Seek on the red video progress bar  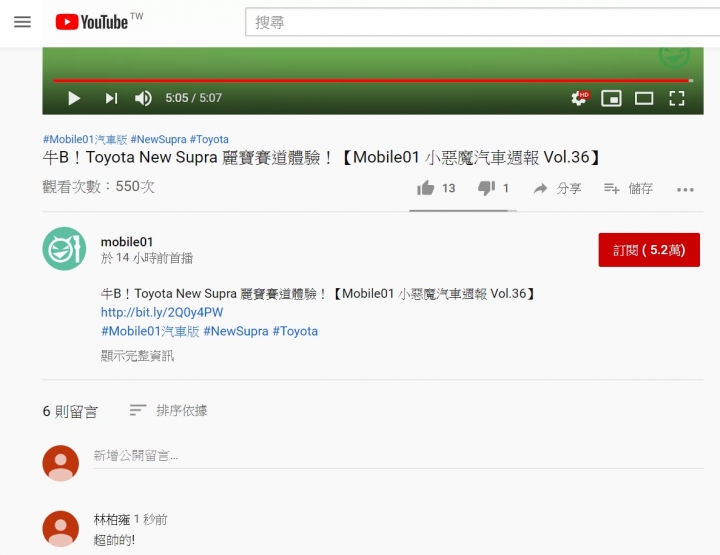(373, 80)
